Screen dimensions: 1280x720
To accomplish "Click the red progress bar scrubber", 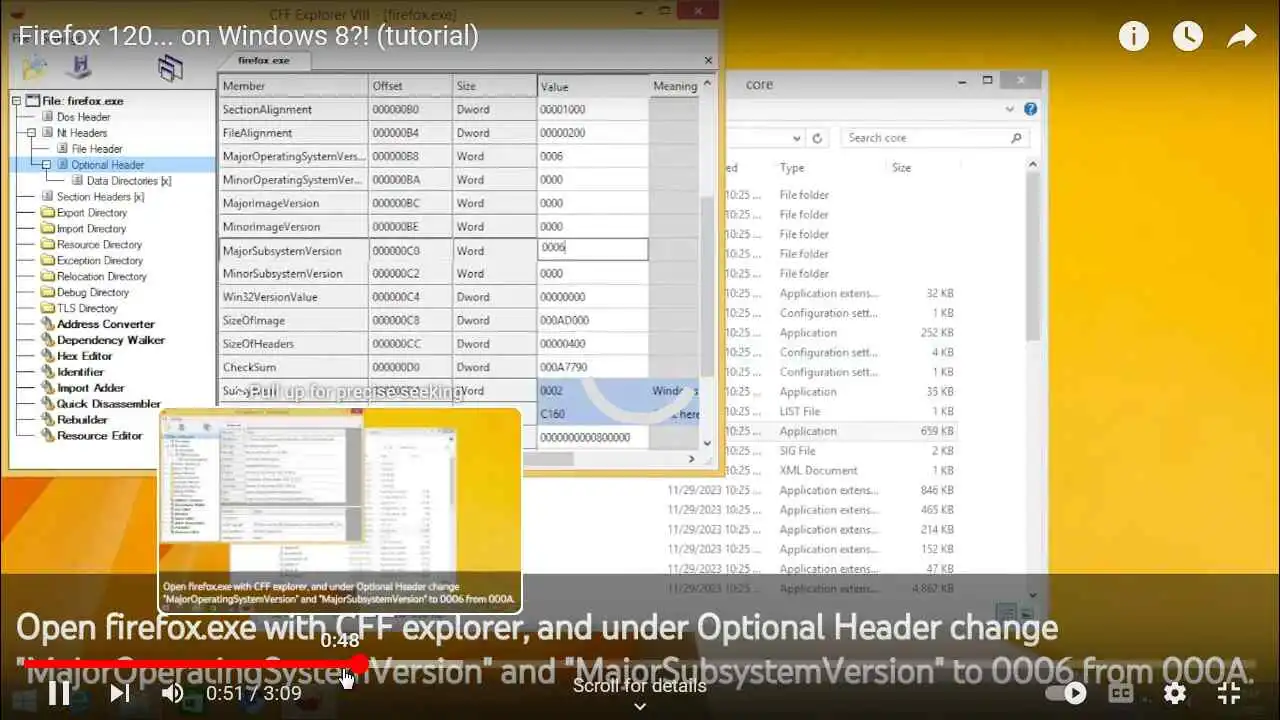I will 360,664.
